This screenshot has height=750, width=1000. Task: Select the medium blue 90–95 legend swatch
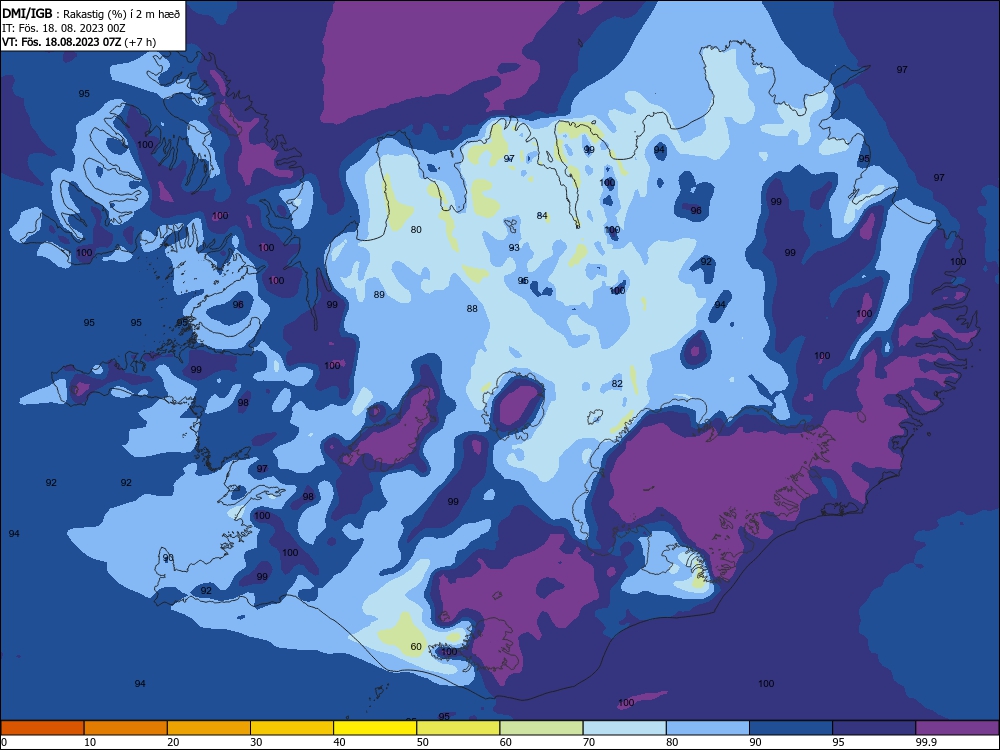click(x=791, y=728)
